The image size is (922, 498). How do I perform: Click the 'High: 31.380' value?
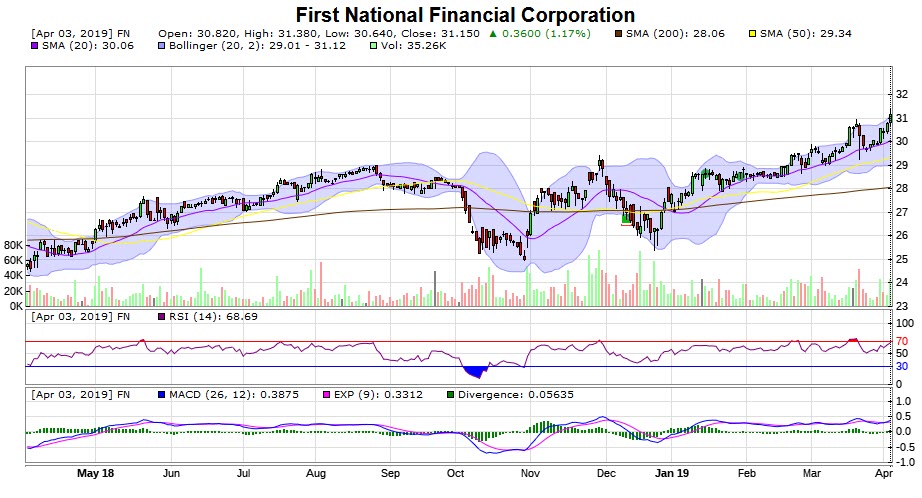279,34
